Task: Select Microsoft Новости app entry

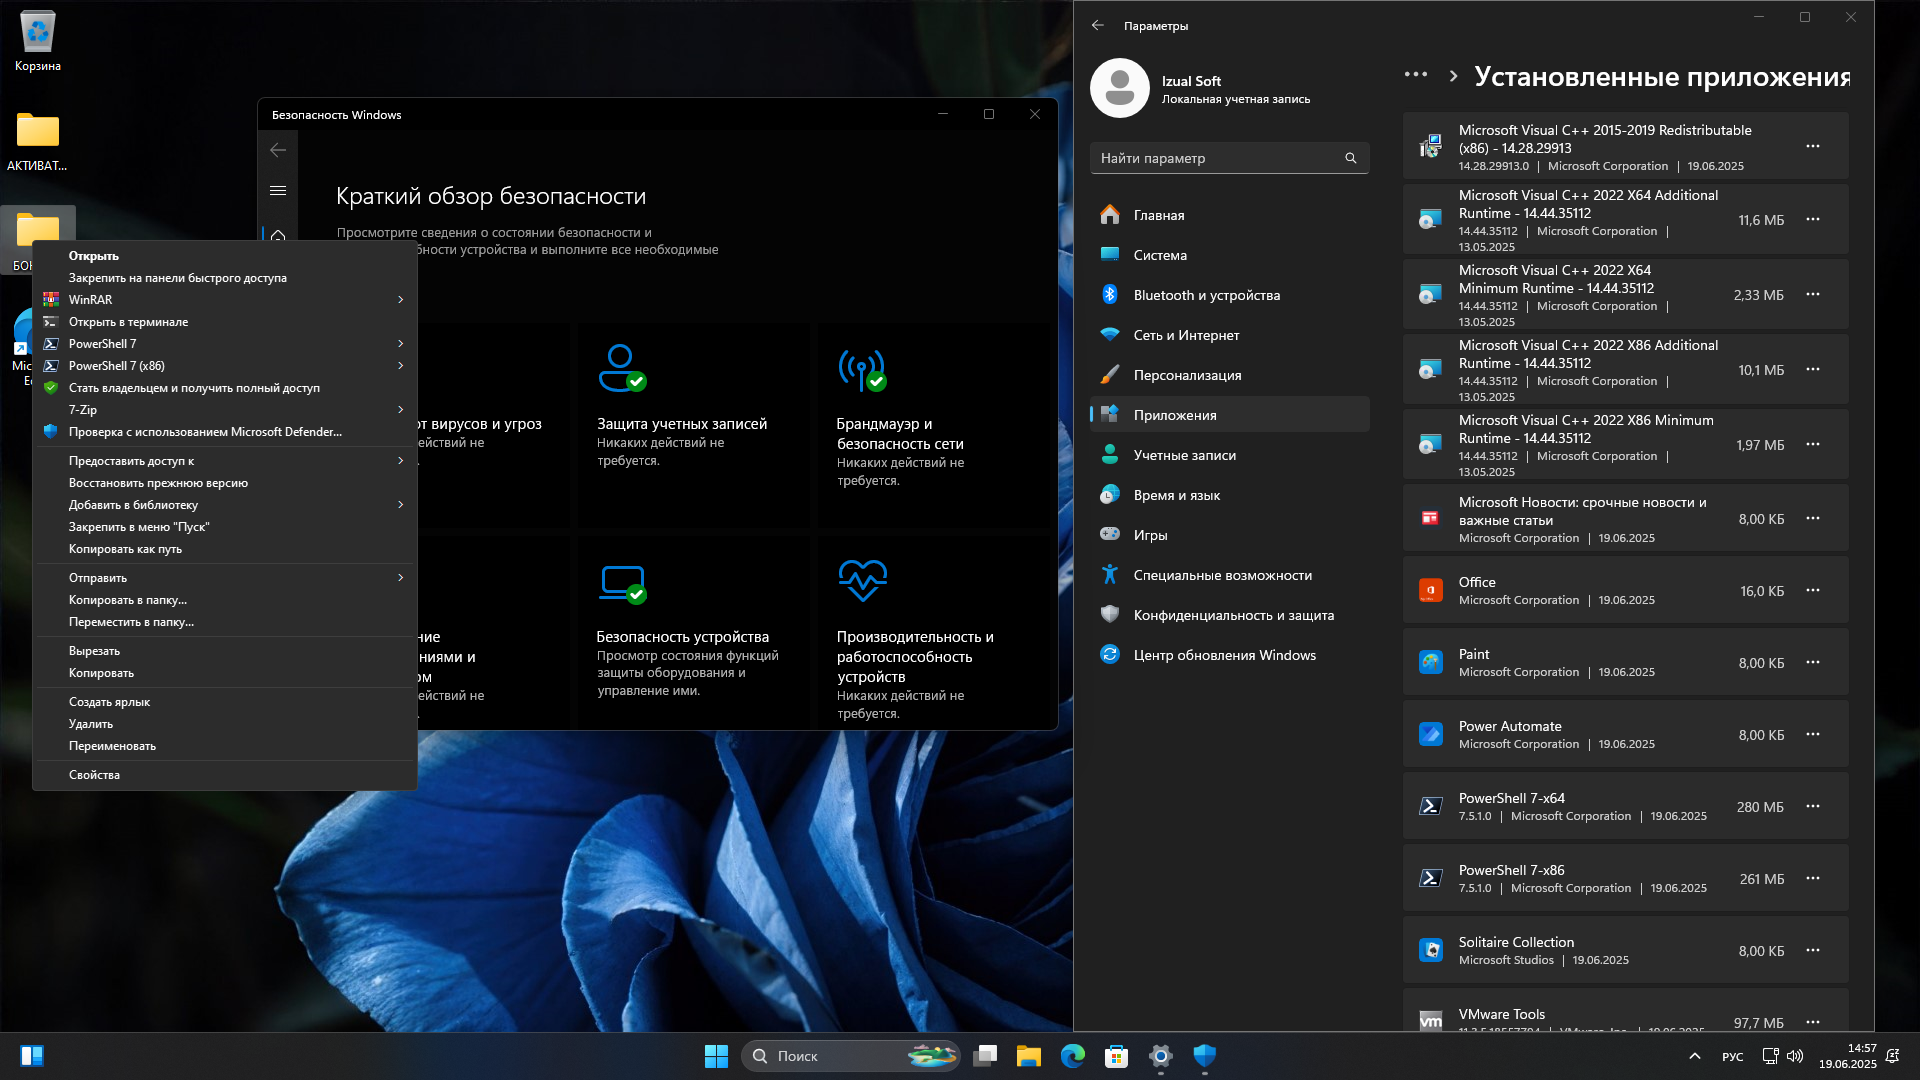Action: pos(1625,519)
